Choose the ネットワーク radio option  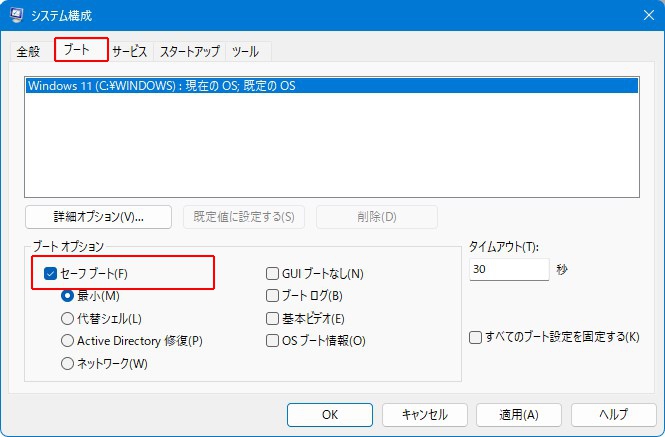(68, 364)
